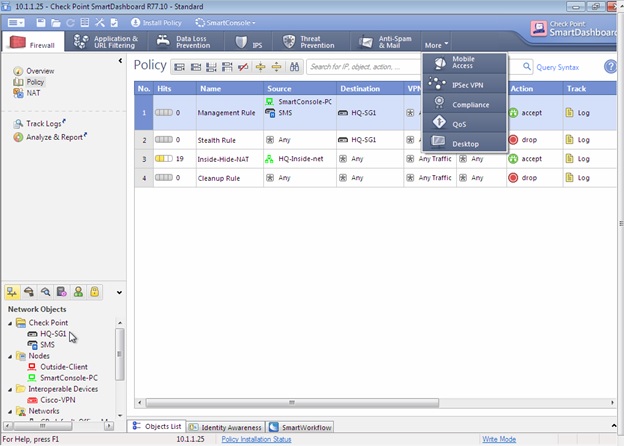
Task: Open the SmartConsole dropdown
Action: tap(225, 23)
